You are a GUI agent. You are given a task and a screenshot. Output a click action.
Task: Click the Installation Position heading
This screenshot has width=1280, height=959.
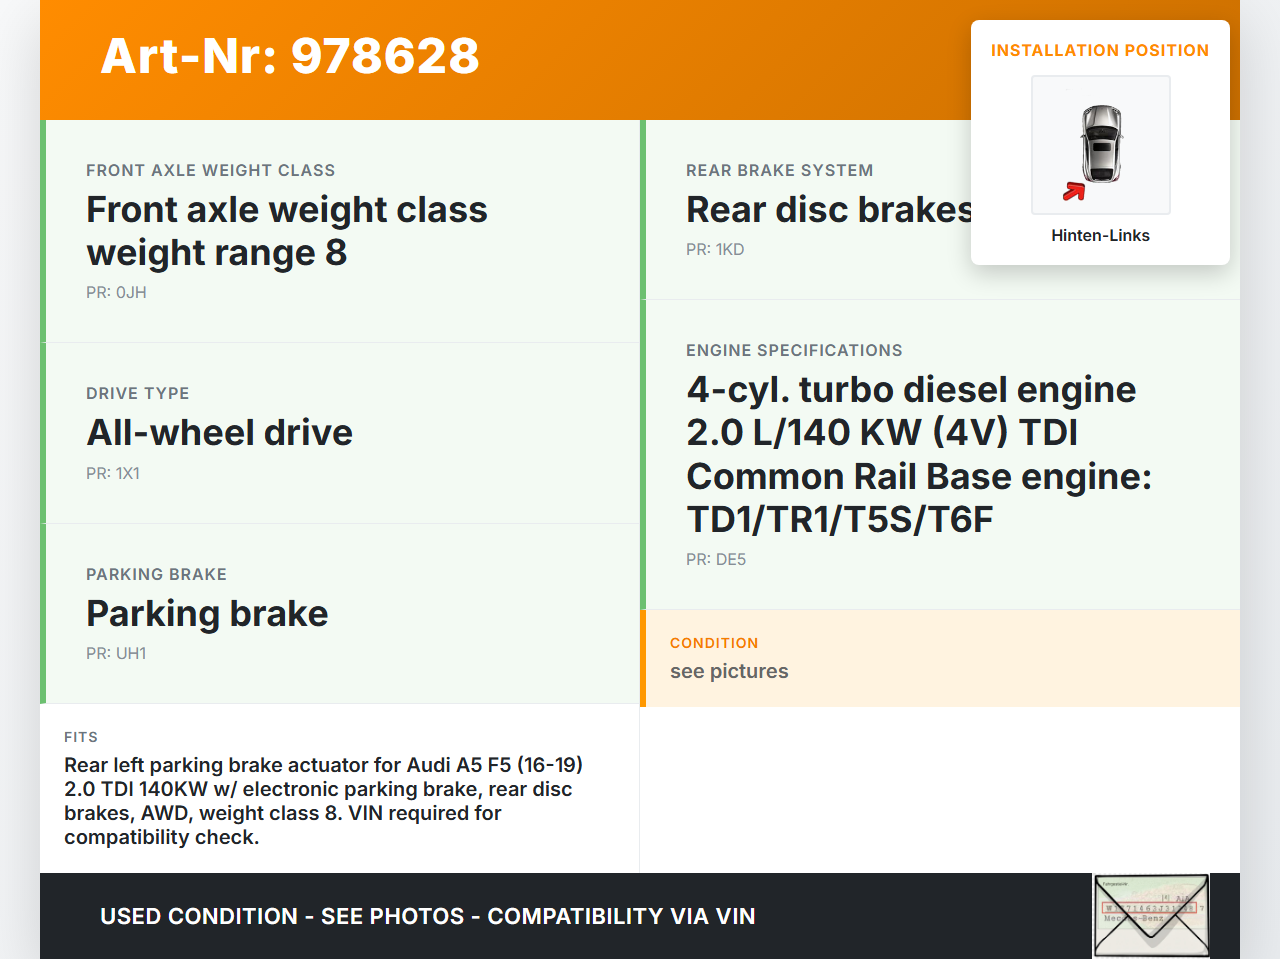[x=1099, y=50]
